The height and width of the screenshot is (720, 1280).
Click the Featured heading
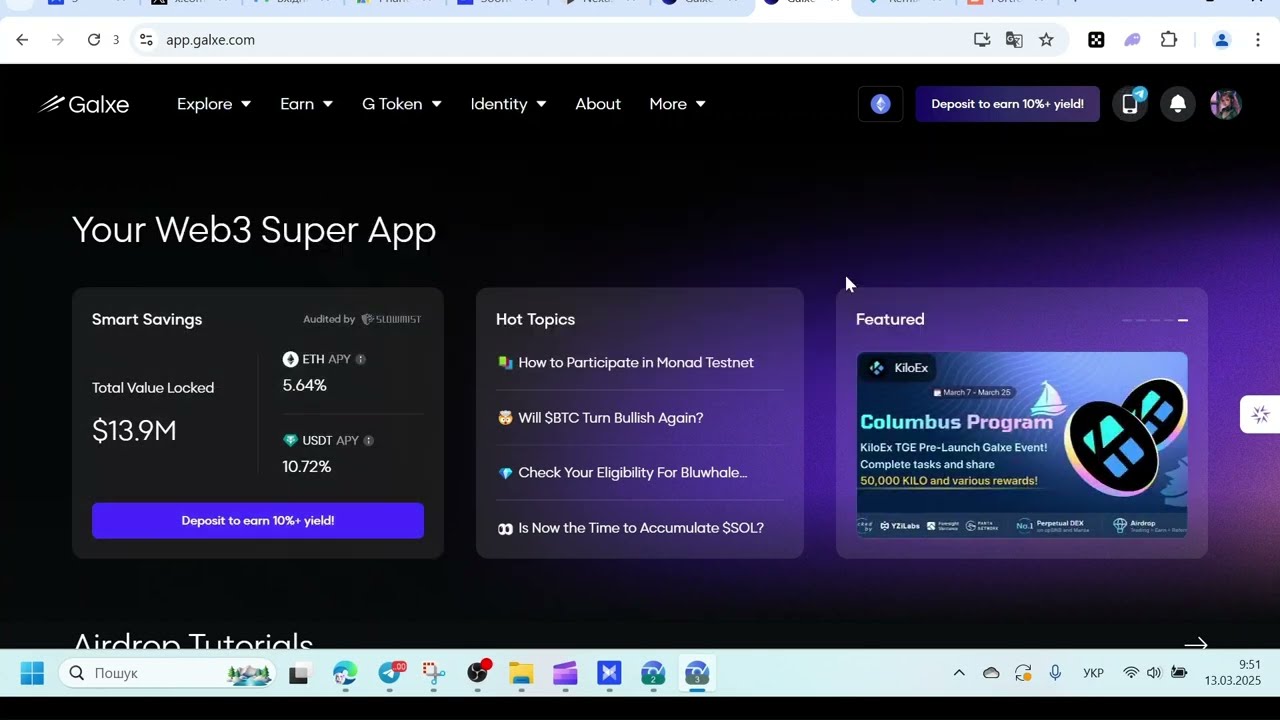pyautogui.click(x=890, y=319)
